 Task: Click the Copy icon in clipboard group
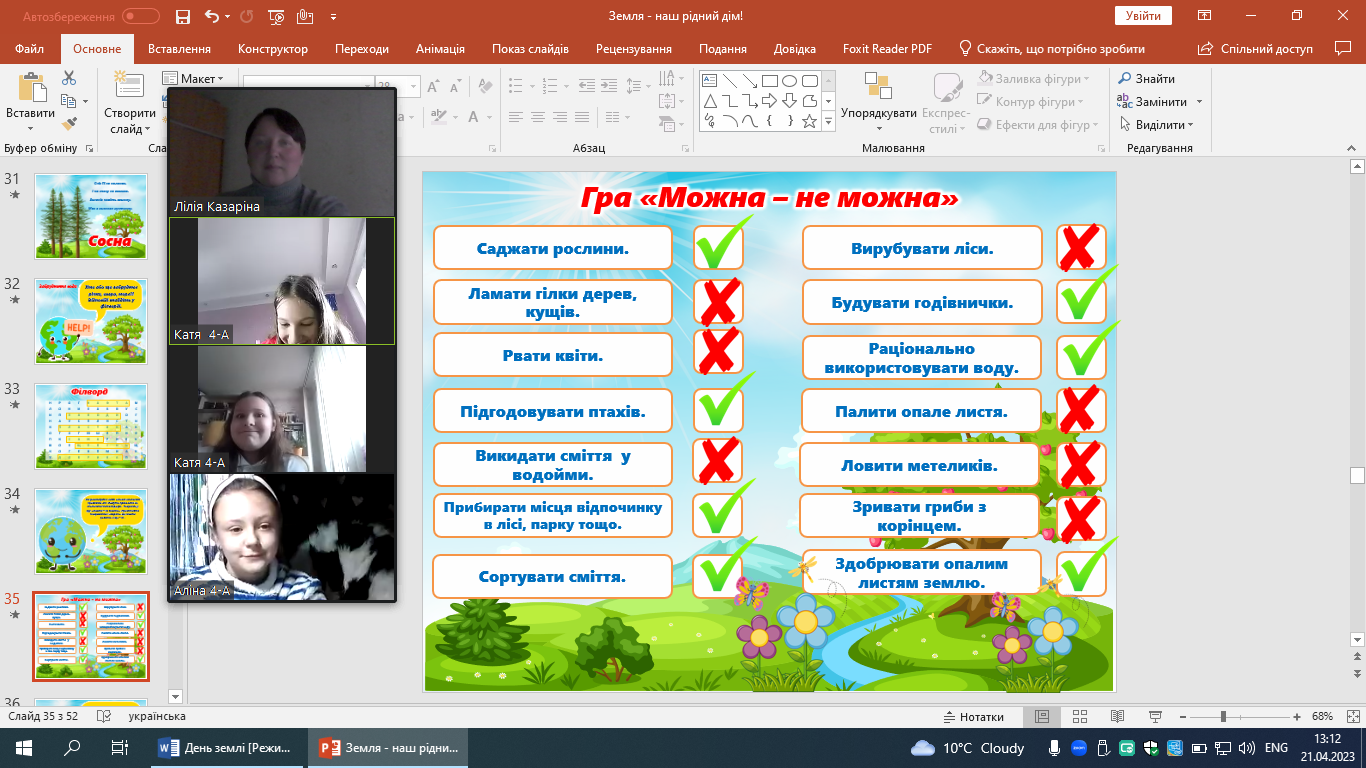(x=67, y=101)
